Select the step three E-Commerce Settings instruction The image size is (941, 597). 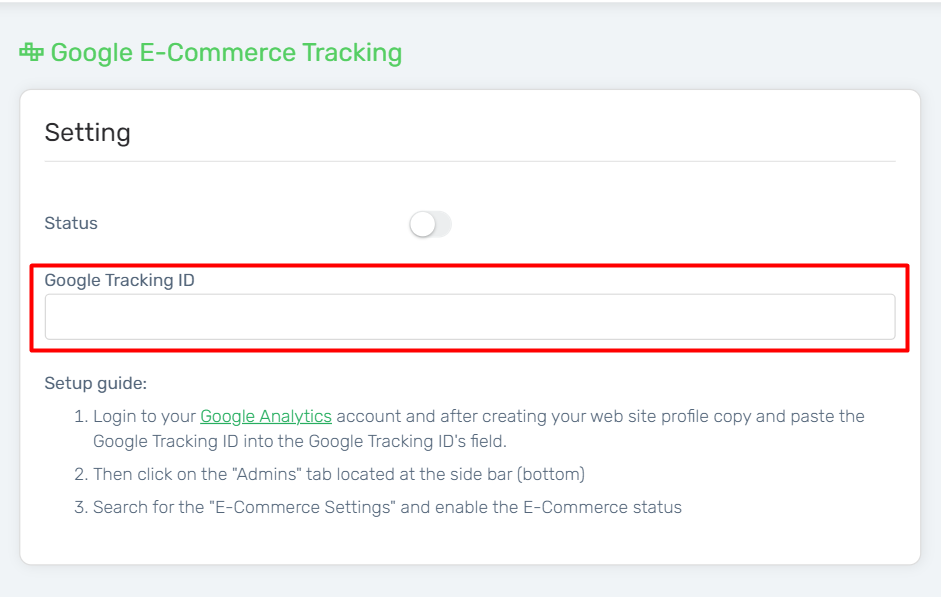[378, 507]
